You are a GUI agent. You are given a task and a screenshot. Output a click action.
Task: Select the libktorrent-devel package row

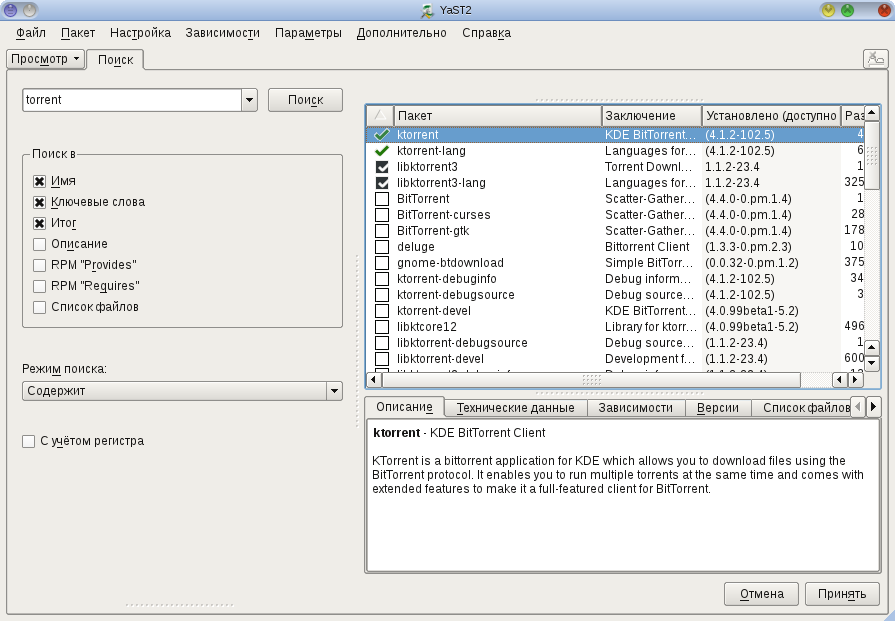point(615,358)
